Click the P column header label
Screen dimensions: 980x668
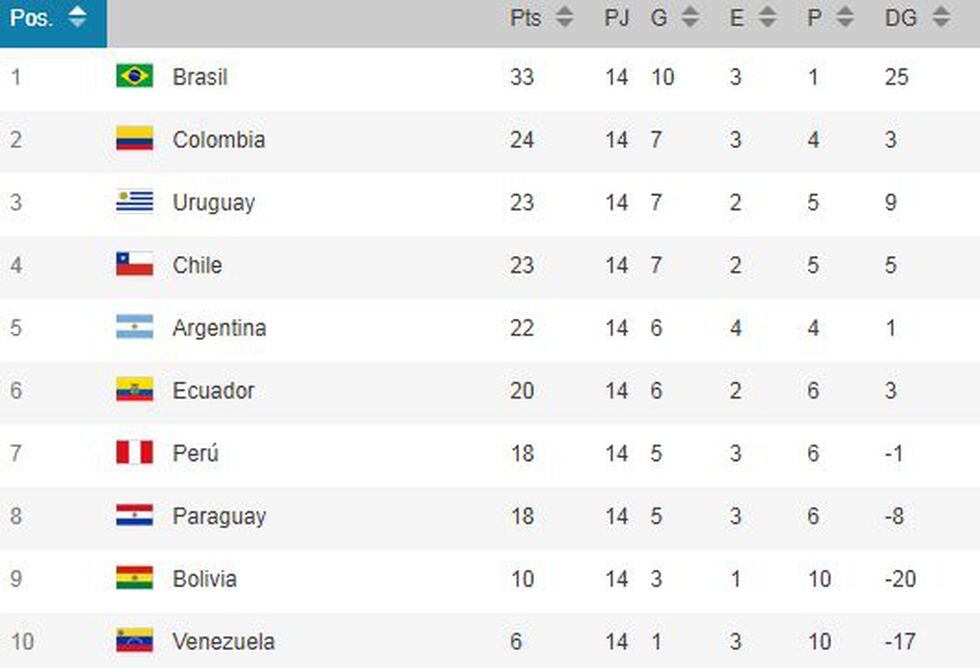pos(814,18)
